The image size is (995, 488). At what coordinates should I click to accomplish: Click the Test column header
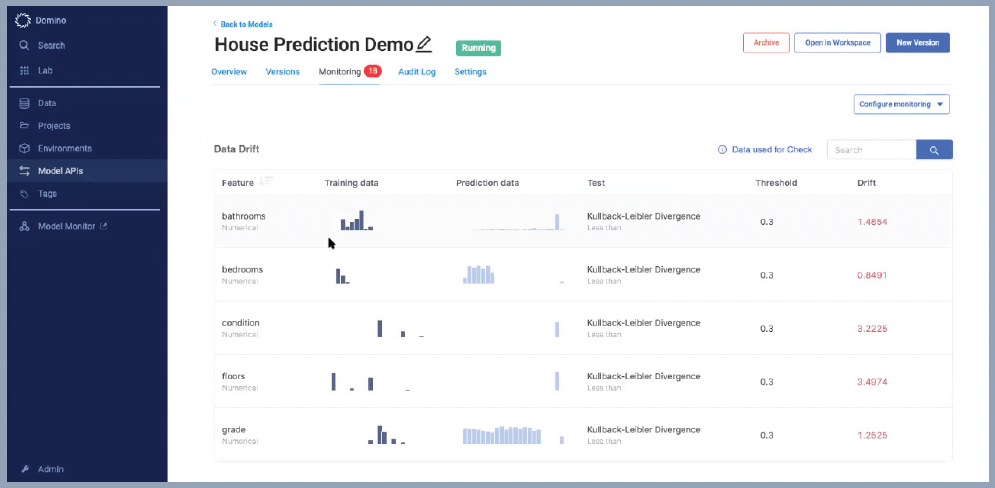click(x=596, y=183)
